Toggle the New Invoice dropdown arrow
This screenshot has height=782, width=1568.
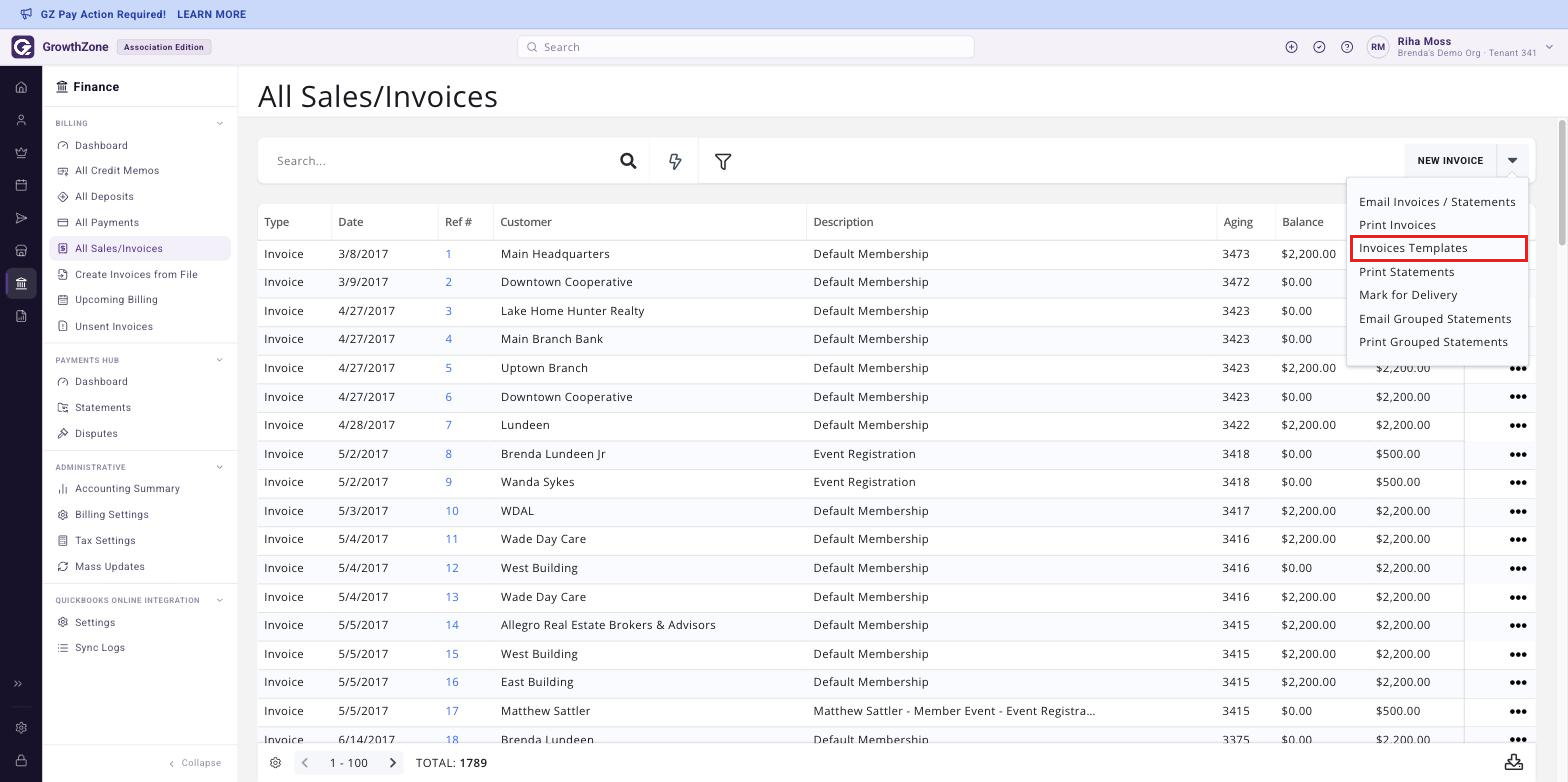coord(1512,161)
